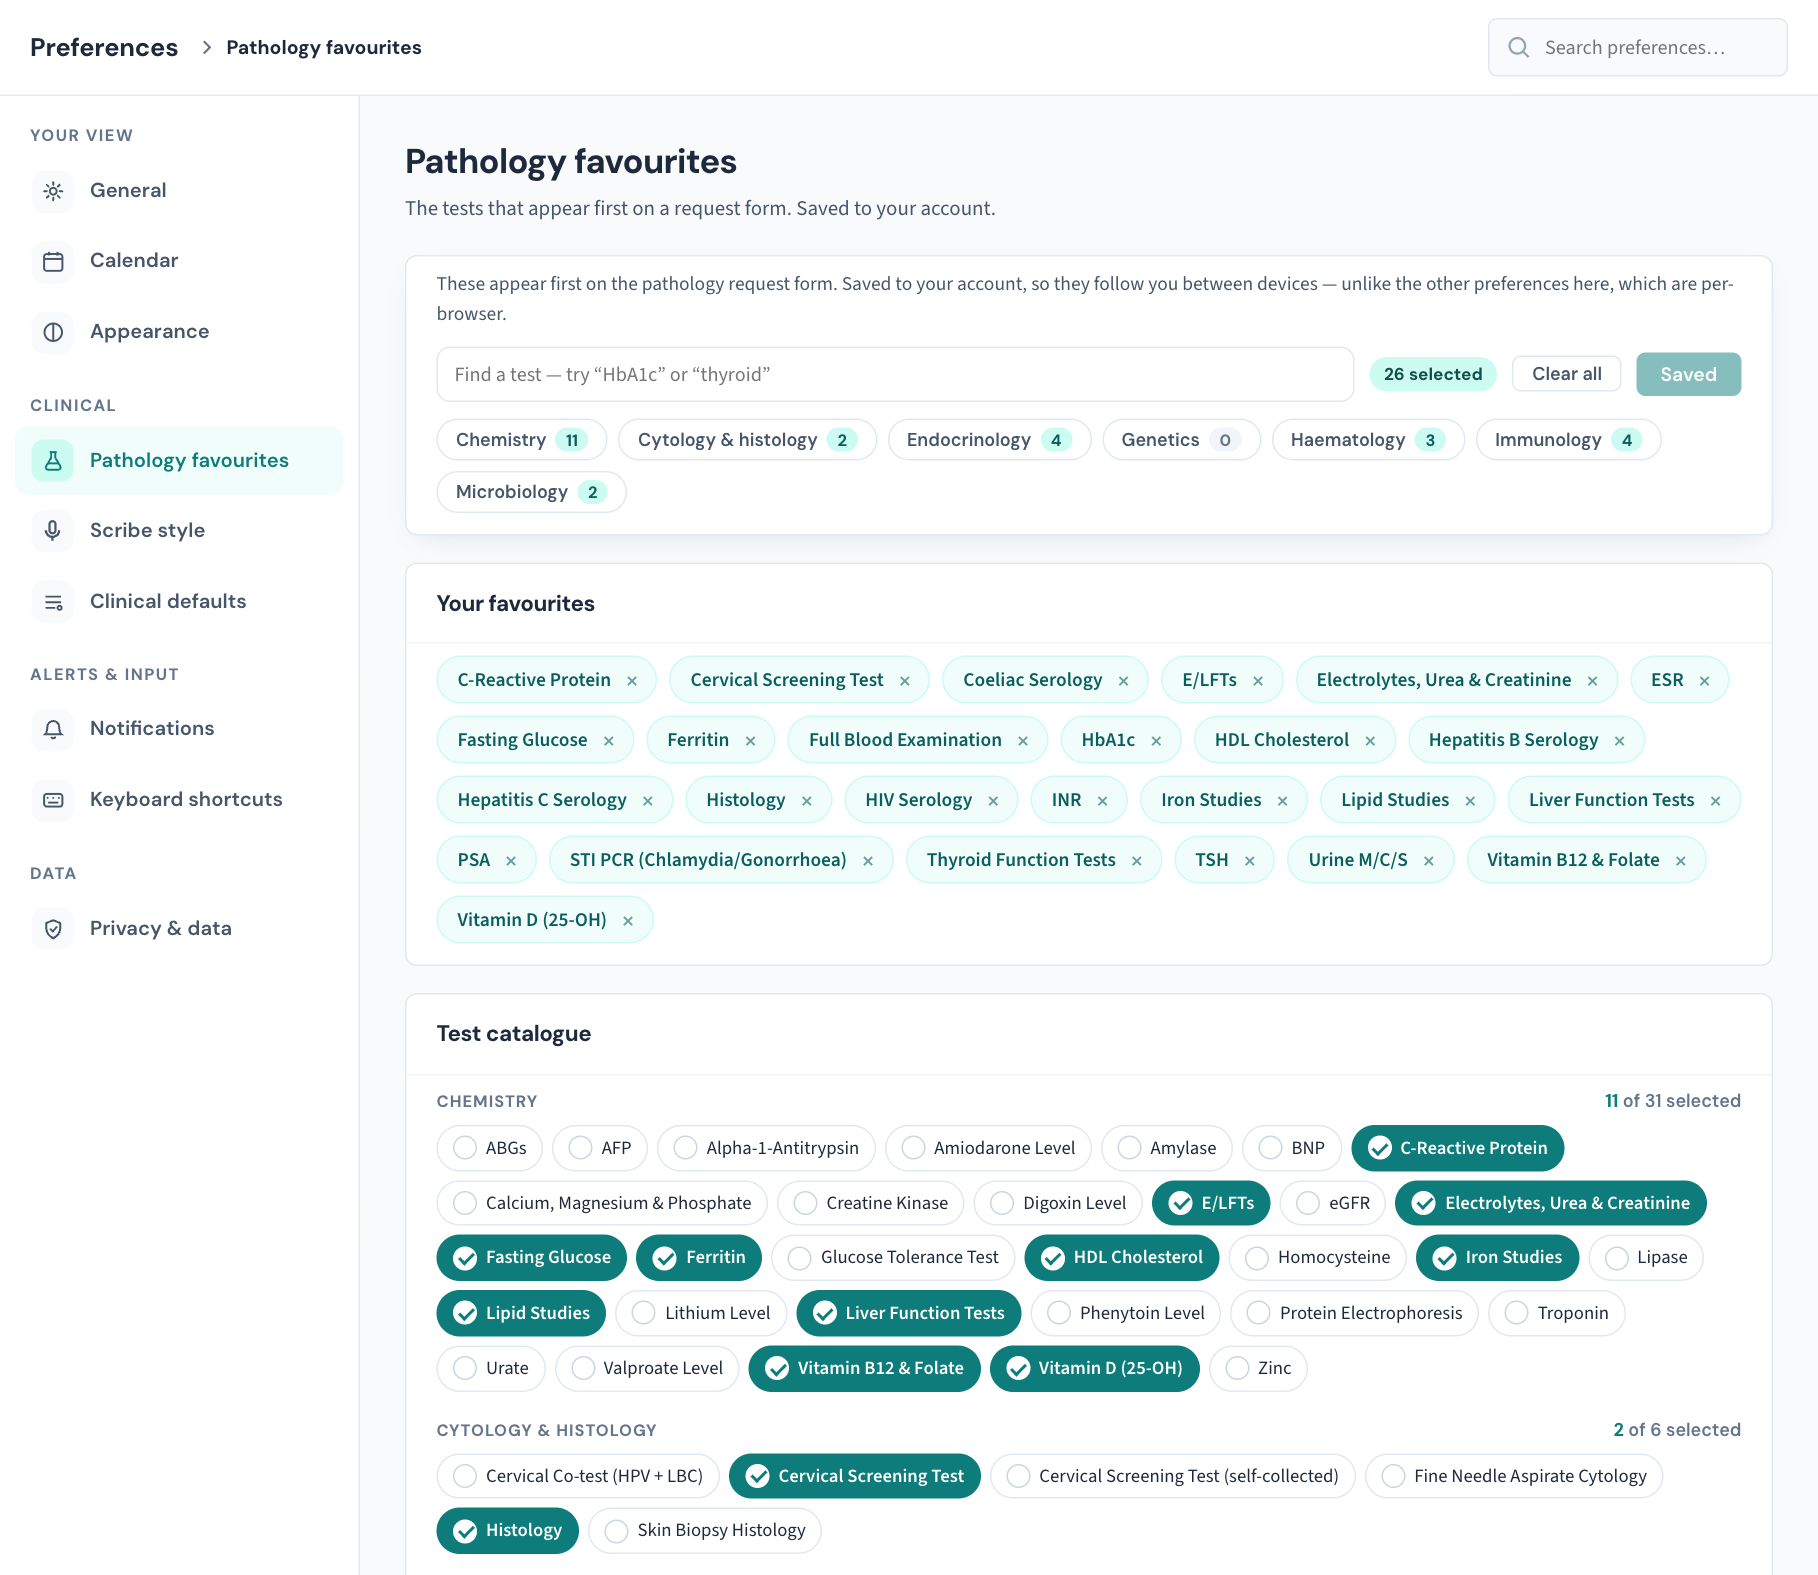
Task: Select ABGs in the Chemistry catalogue
Action: pos(490,1148)
